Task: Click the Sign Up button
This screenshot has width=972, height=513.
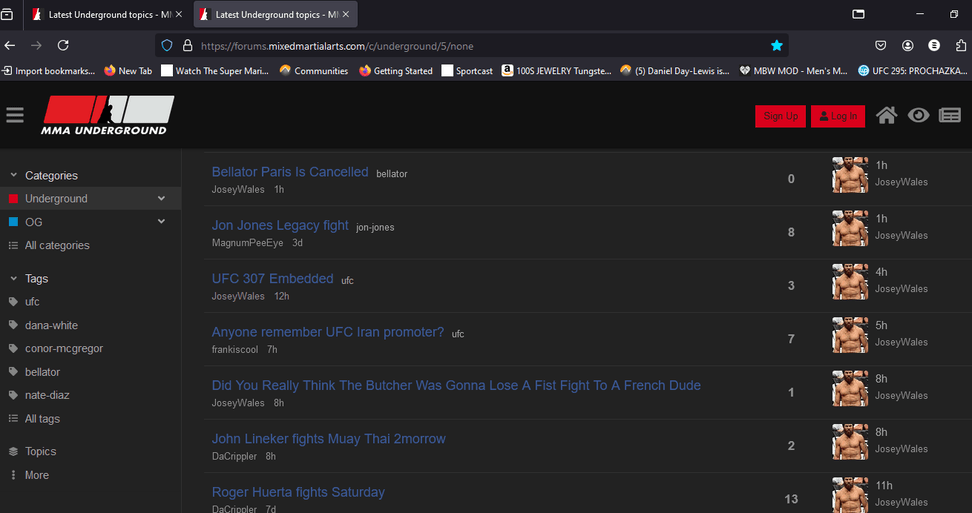Action: point(780,116)
